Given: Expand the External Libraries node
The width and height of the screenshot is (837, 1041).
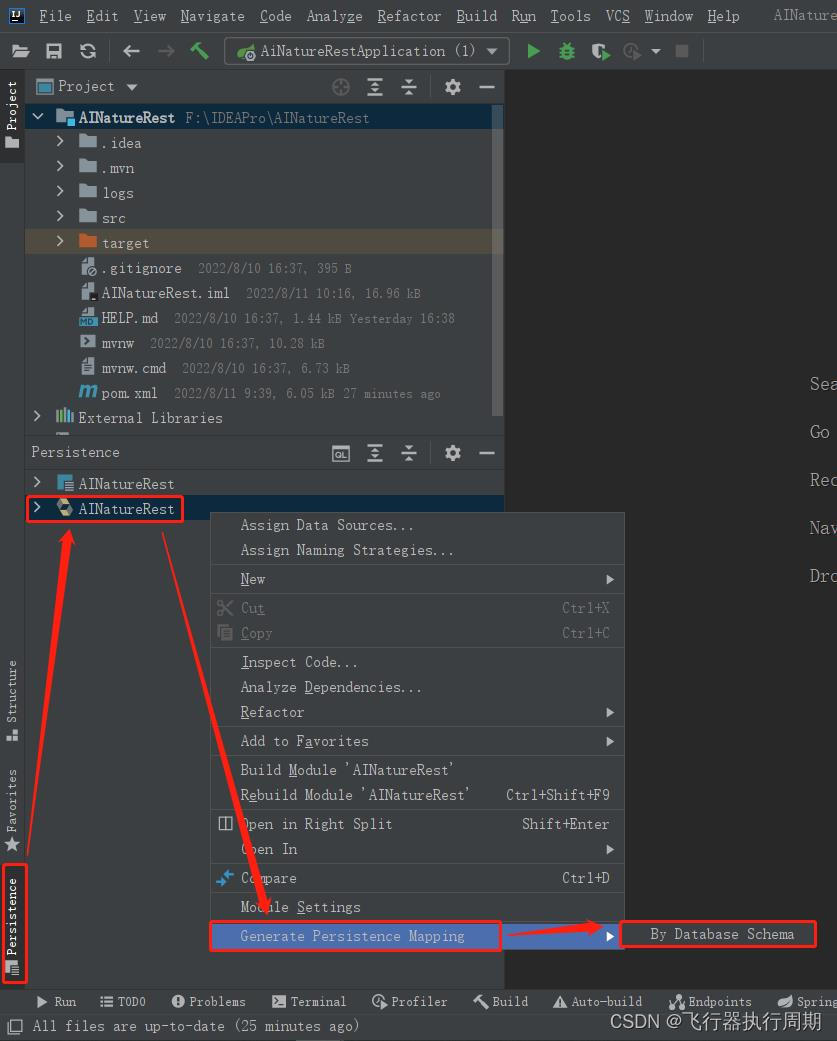Looking at the screenshot, I should click(37, 418).
